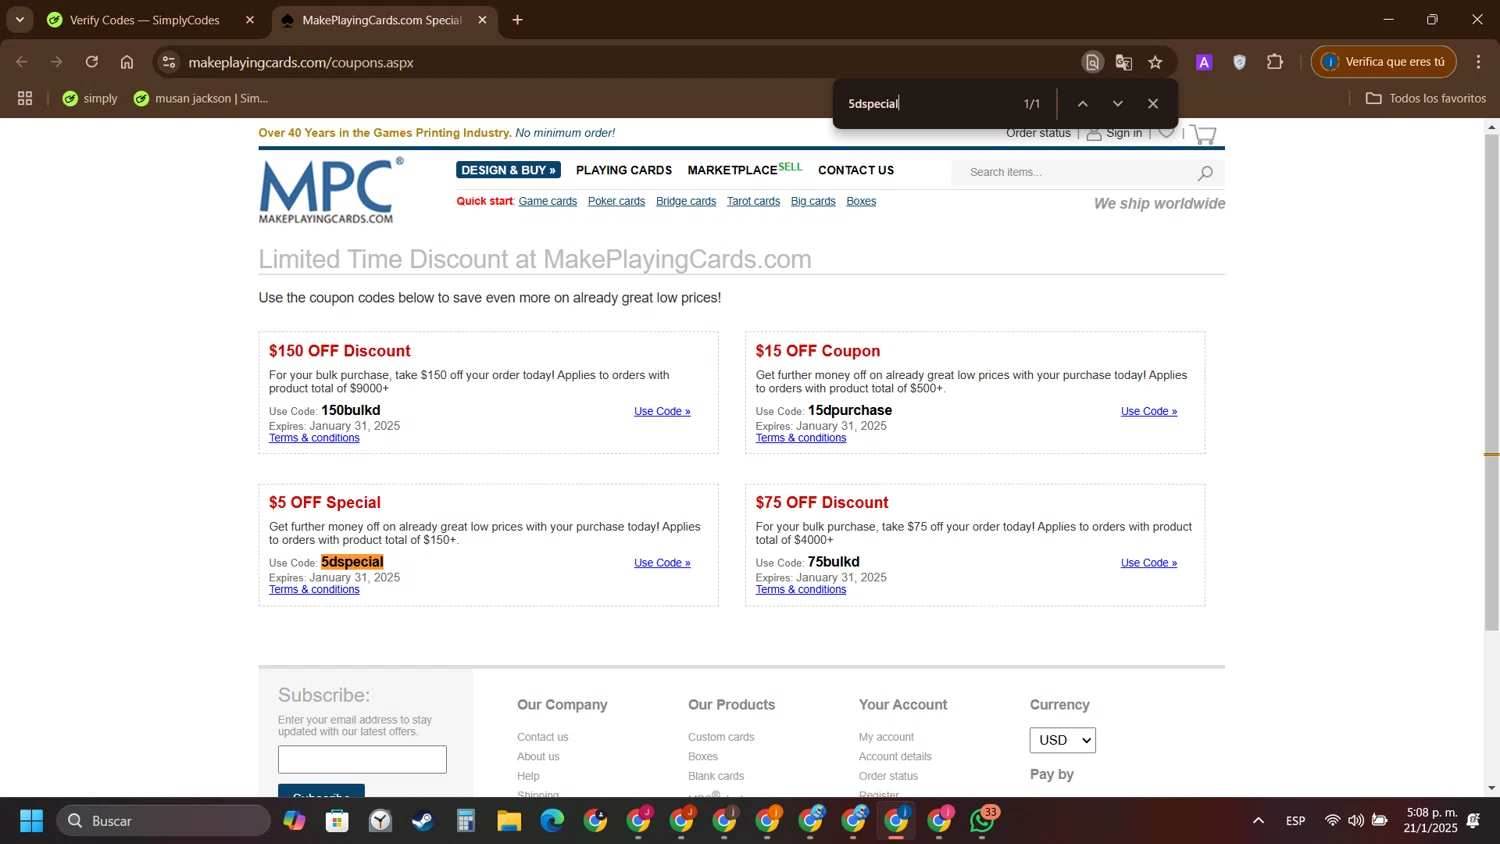Reload the current page

(92, 62)
